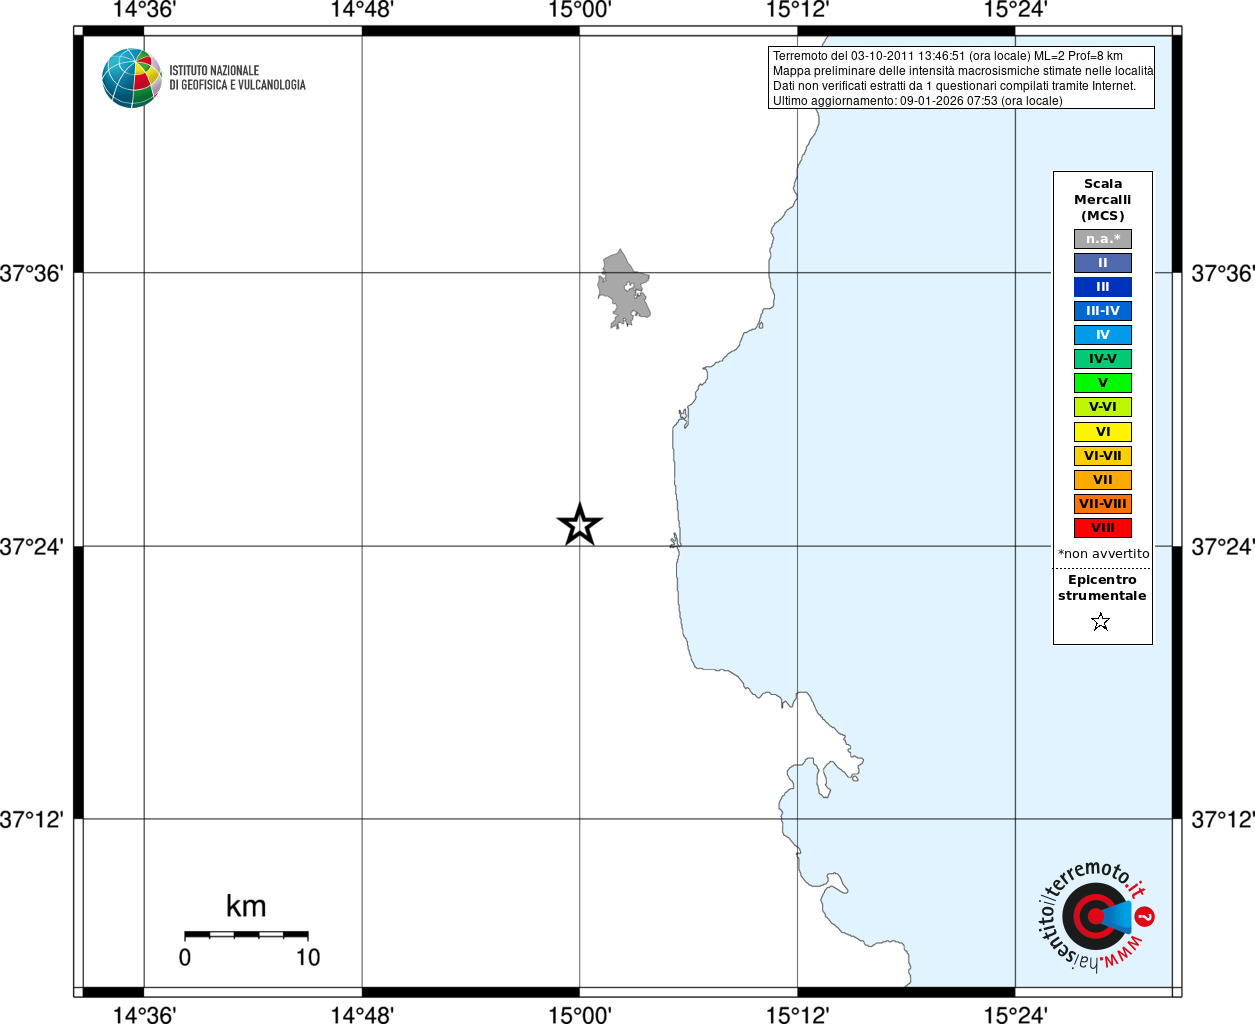Click the top 14°48' longitude label

tap(362, 10)
